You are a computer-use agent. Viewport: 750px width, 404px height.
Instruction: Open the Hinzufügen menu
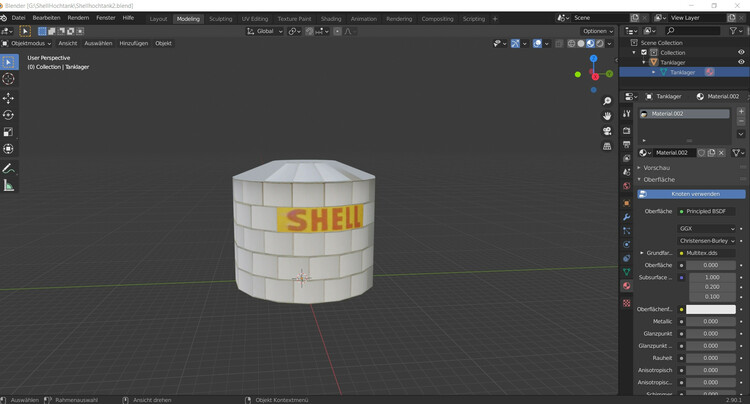(x=133, y=44)
